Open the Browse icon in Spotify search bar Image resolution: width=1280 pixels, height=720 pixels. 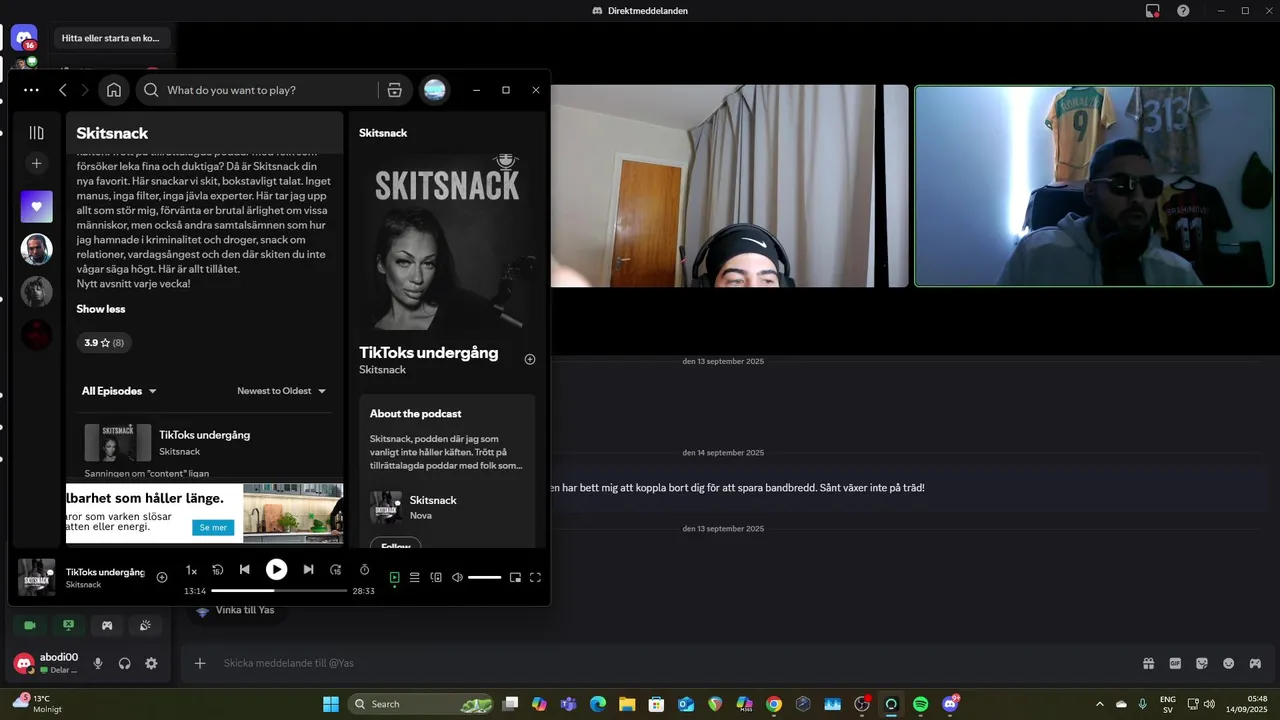tap(394, 90)
